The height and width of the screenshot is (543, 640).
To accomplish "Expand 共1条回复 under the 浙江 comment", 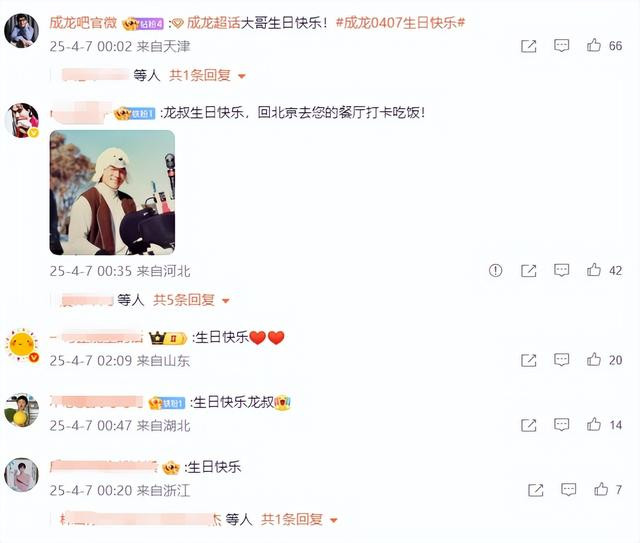I will (x=299, y=520).
